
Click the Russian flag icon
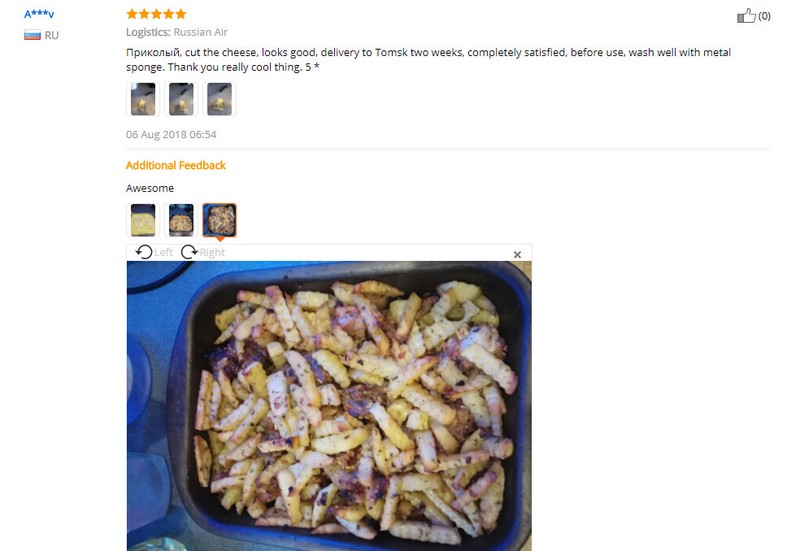32,35
